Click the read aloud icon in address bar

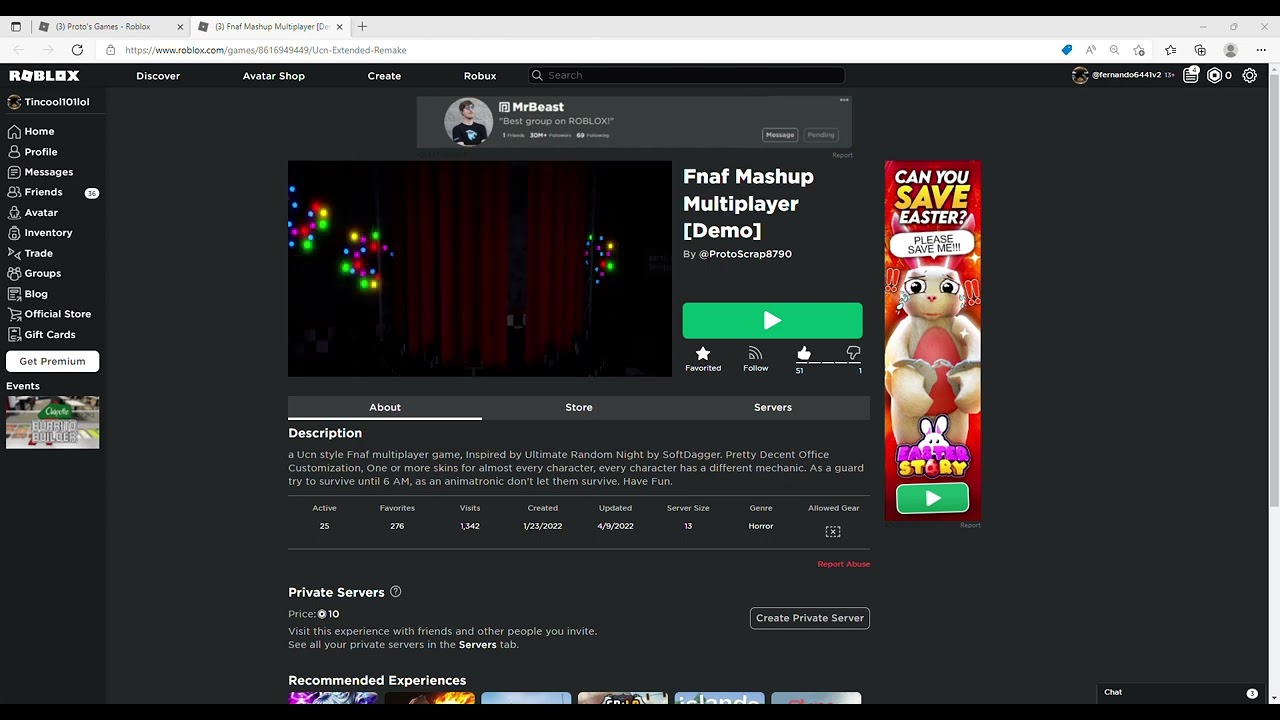tap(1090, 50)
